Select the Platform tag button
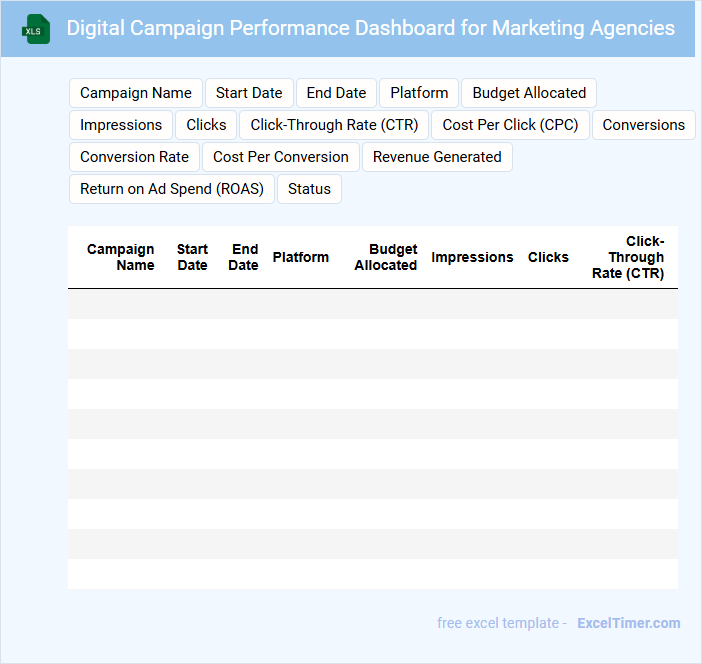702x664 pixels. [x=419, y=93]
